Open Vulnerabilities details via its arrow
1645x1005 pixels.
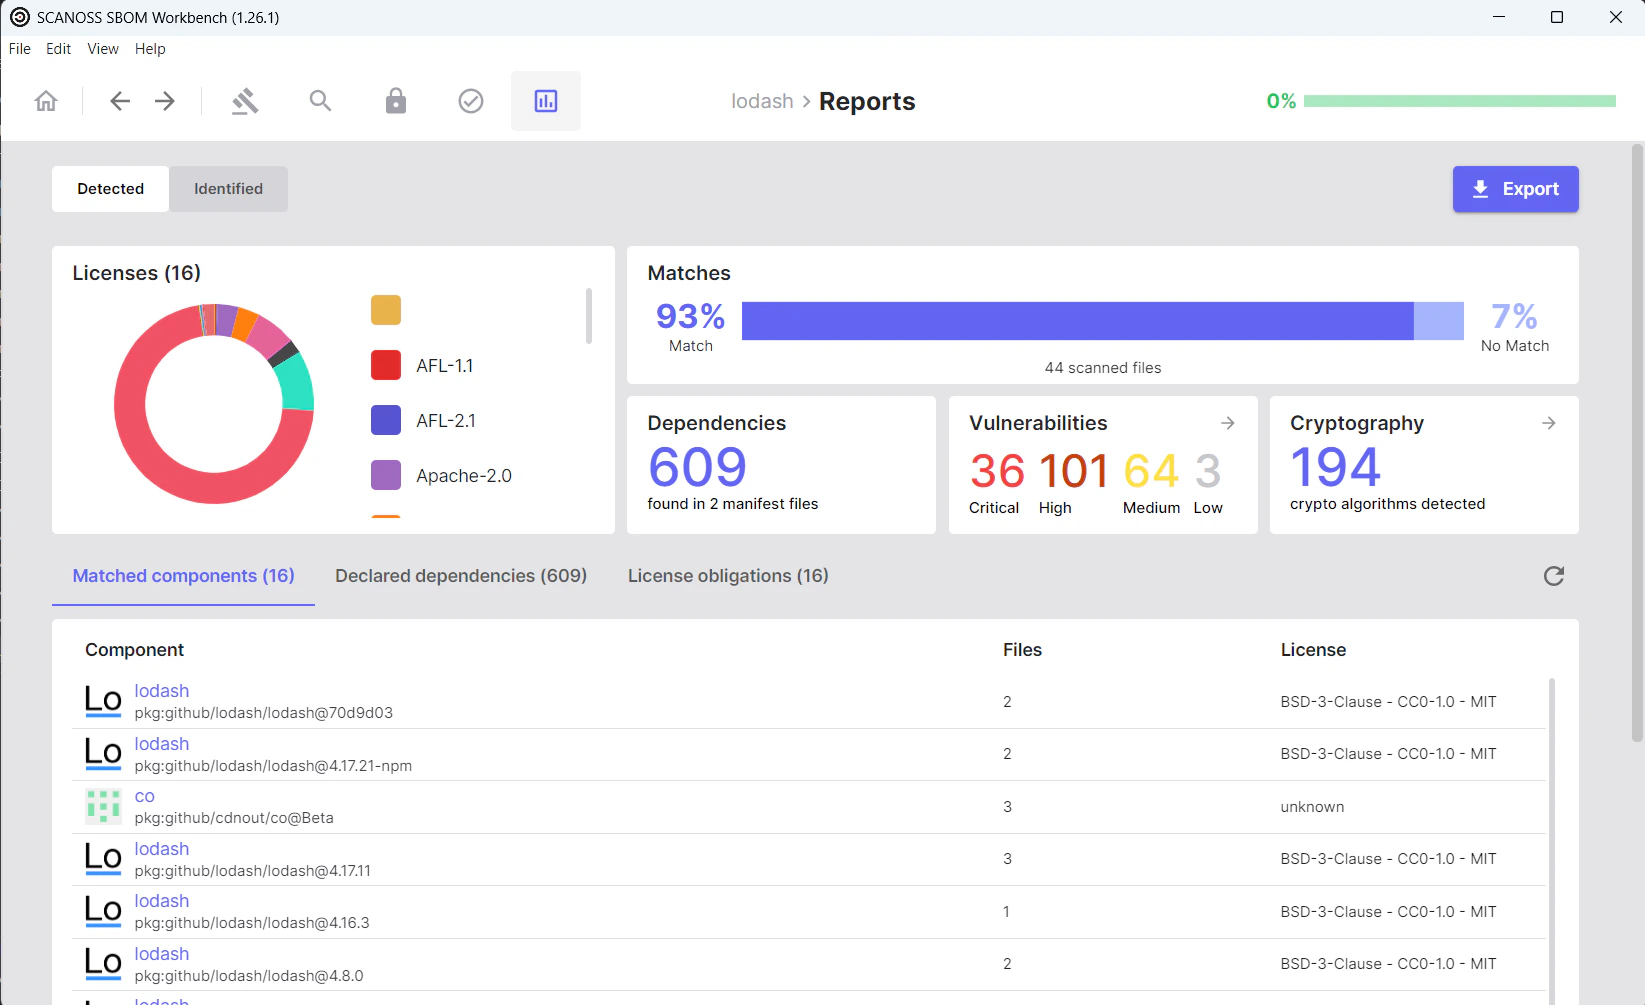click(x=1228, y=423)
